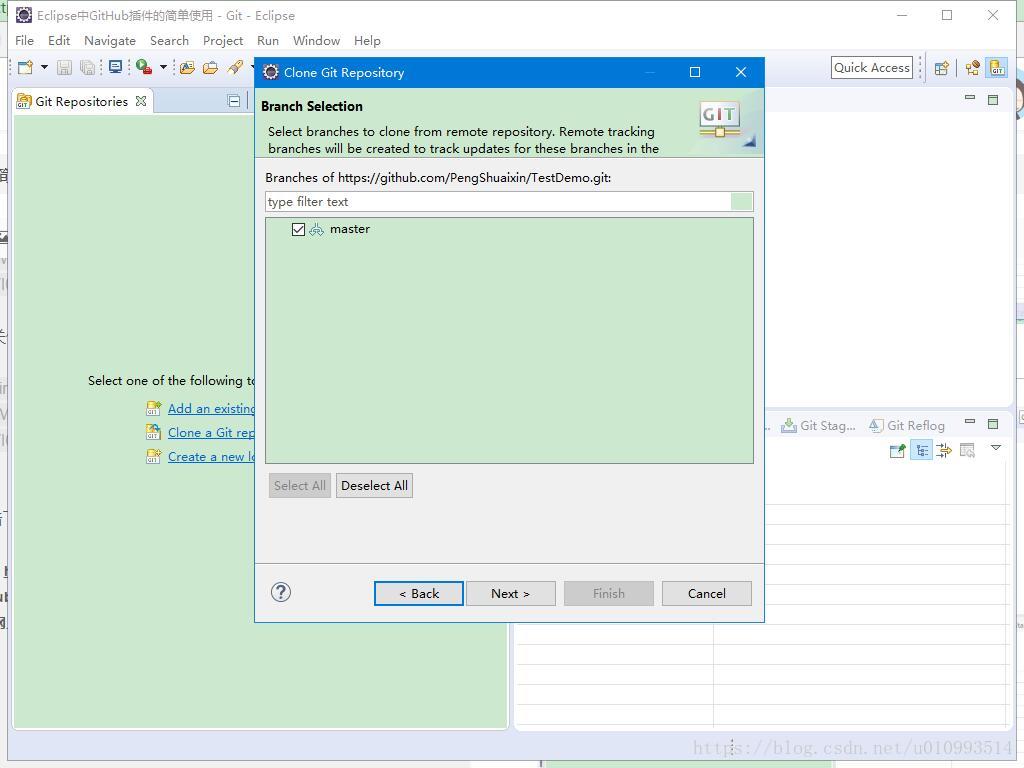Open the Console monitor toolbar icon
This screenshot has width=1024, height=768.
coord(116,67)
